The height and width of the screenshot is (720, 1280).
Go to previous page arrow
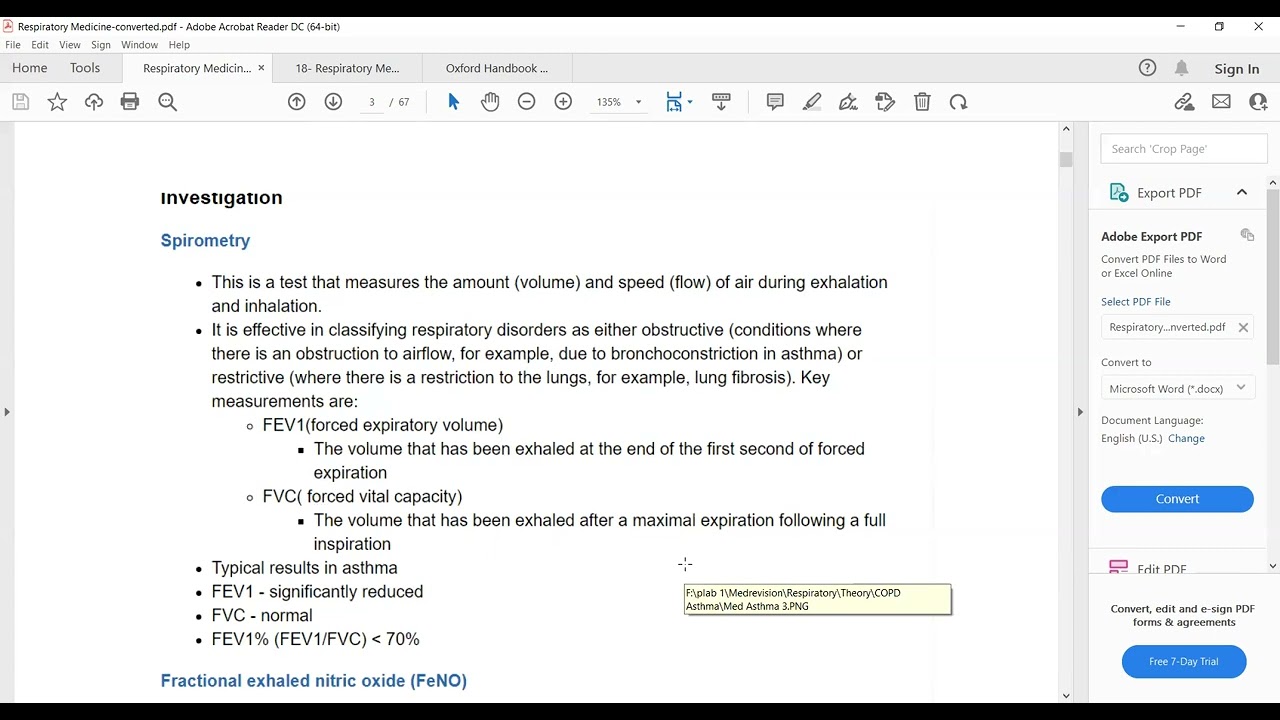pyautogui.click(x=297, y=102)
